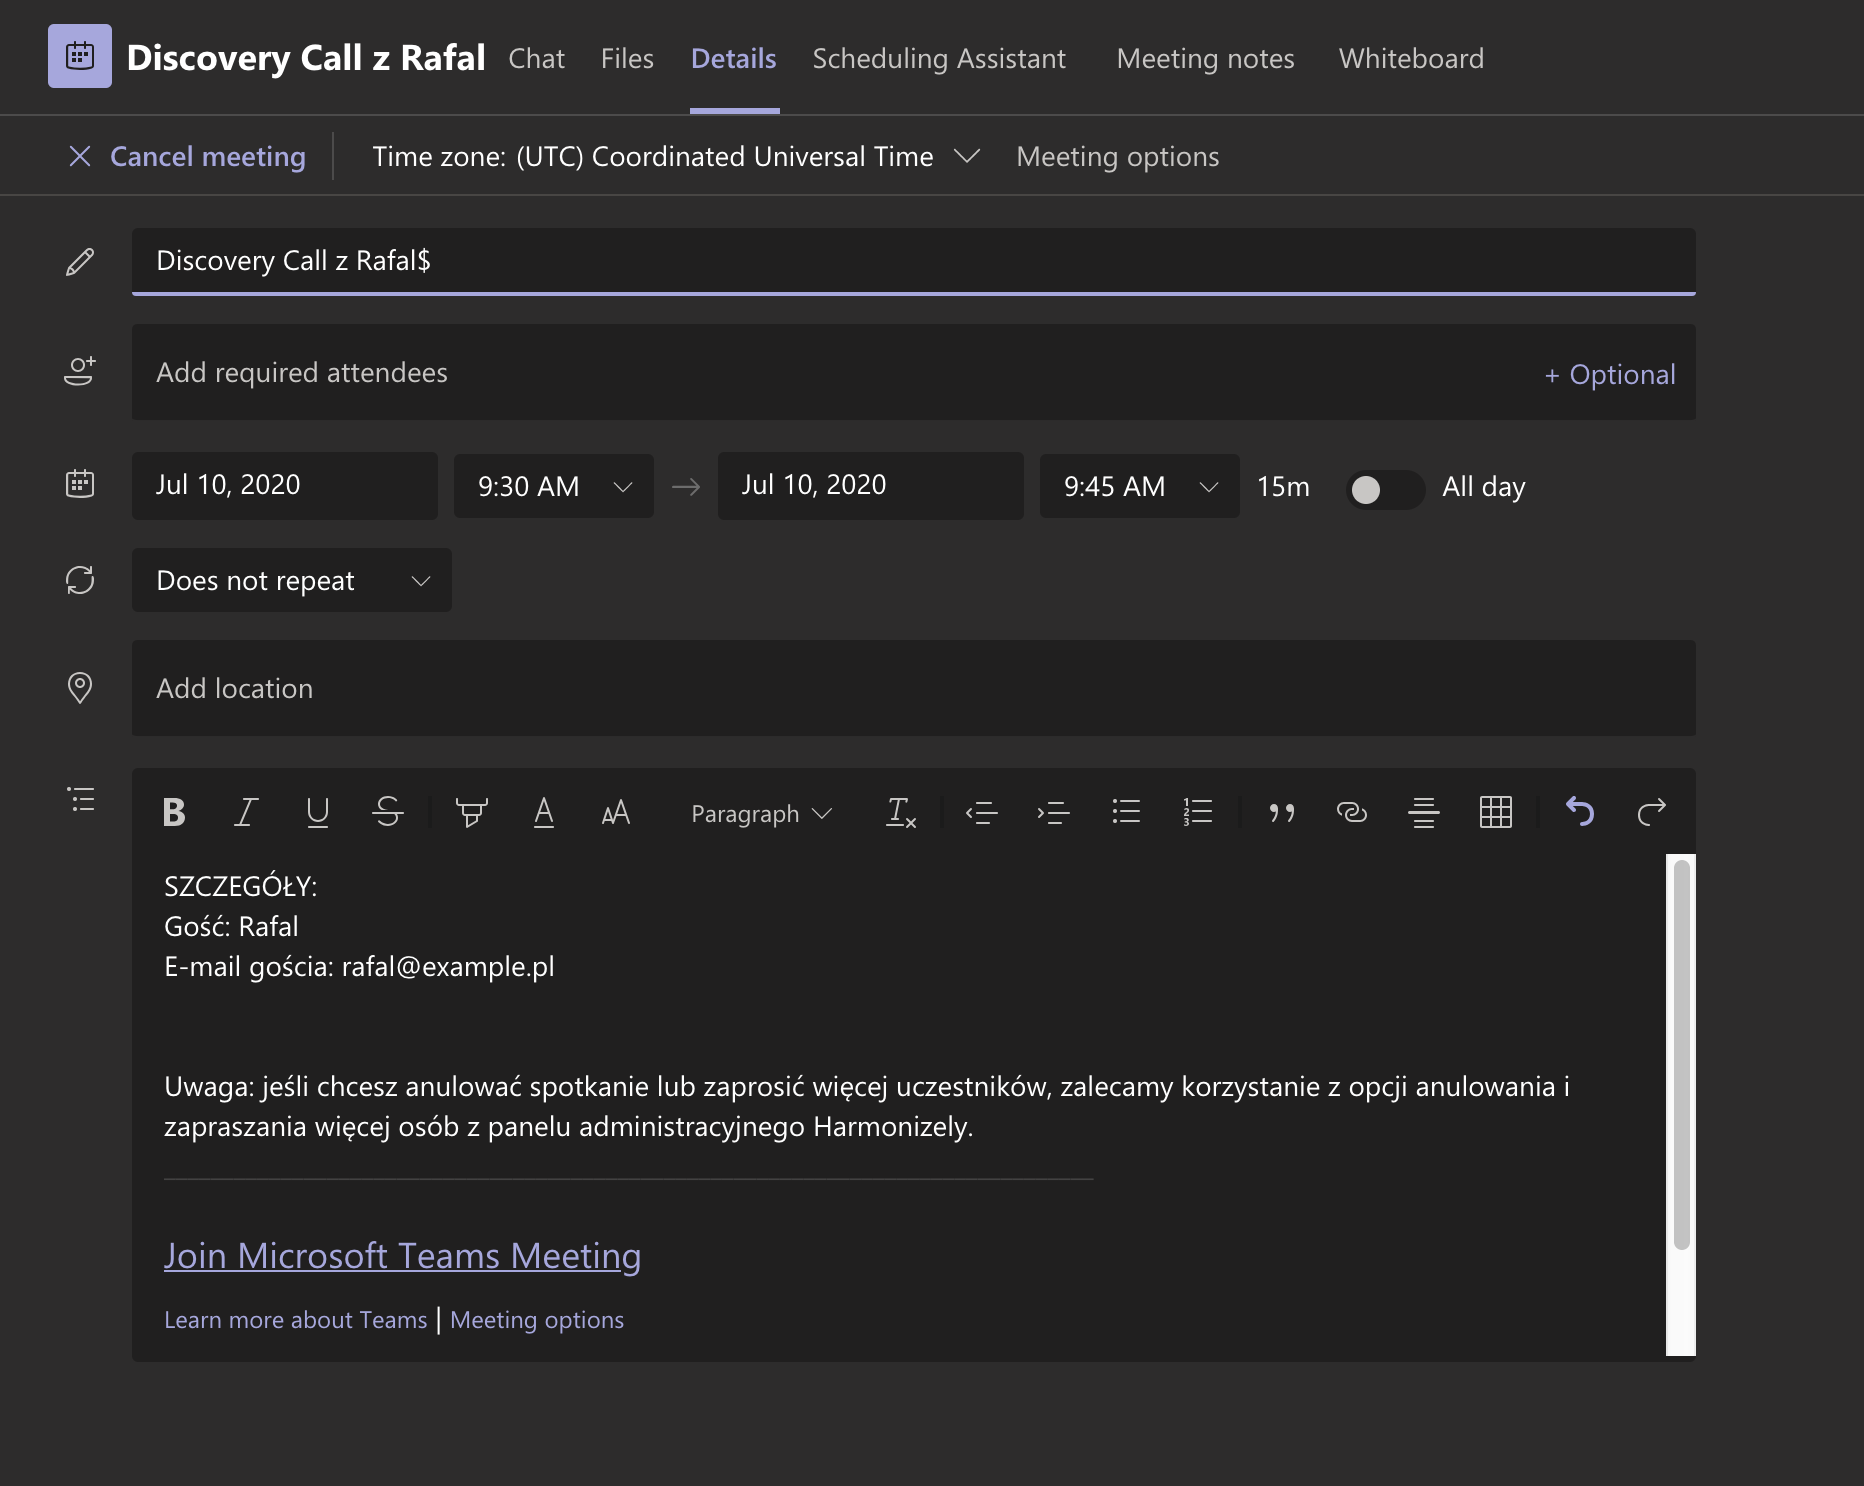Image resolution: width=1864 pixels, height=1486 pixels.
Task: Click the 15m duration label
Action: [x=1283, y=487]
